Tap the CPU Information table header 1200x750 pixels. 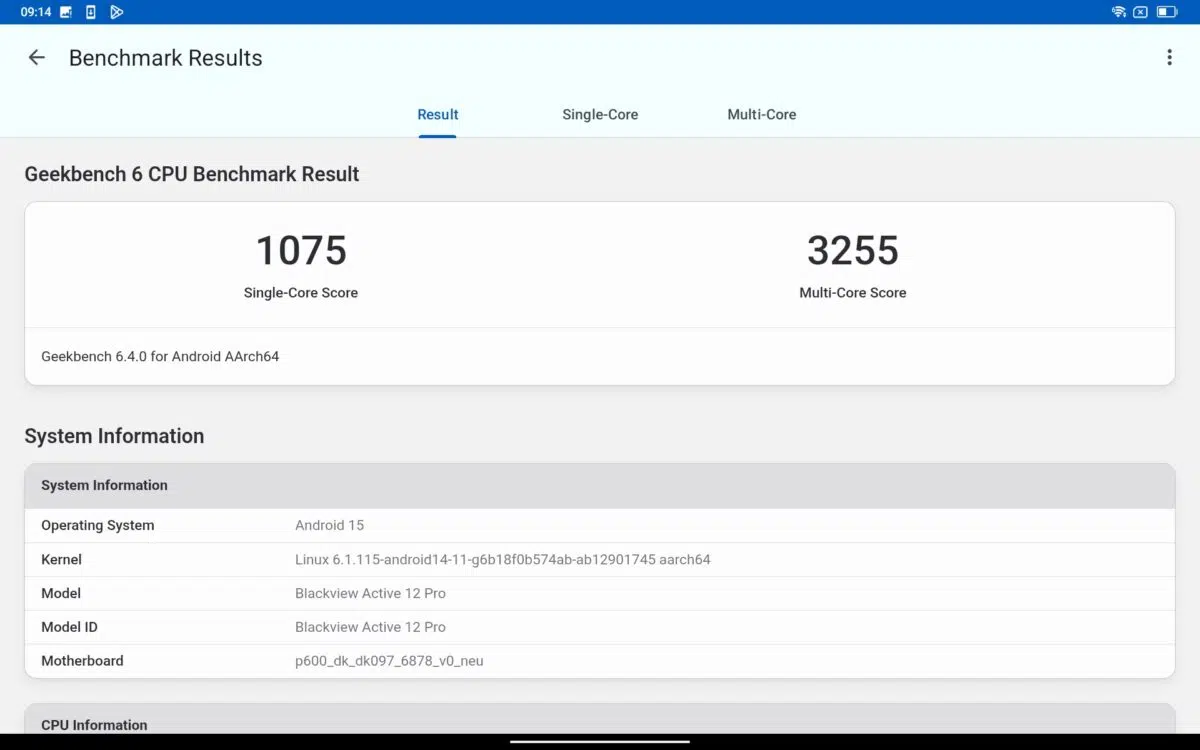click(600, 719)
